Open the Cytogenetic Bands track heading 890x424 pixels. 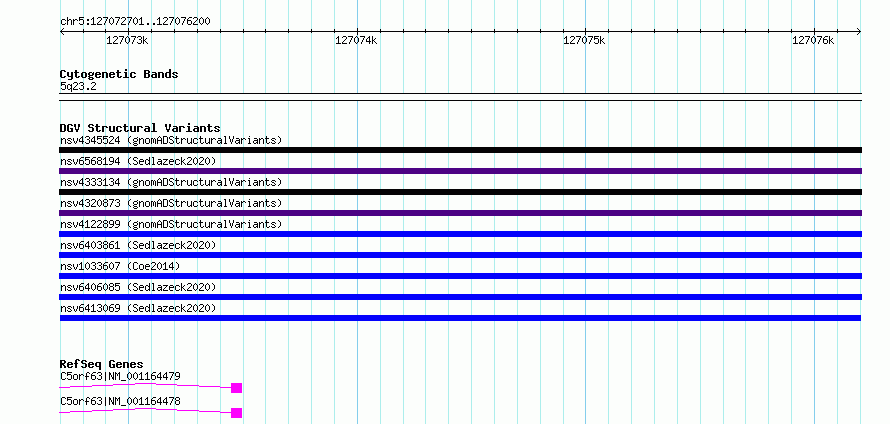[x=119, y=74]
